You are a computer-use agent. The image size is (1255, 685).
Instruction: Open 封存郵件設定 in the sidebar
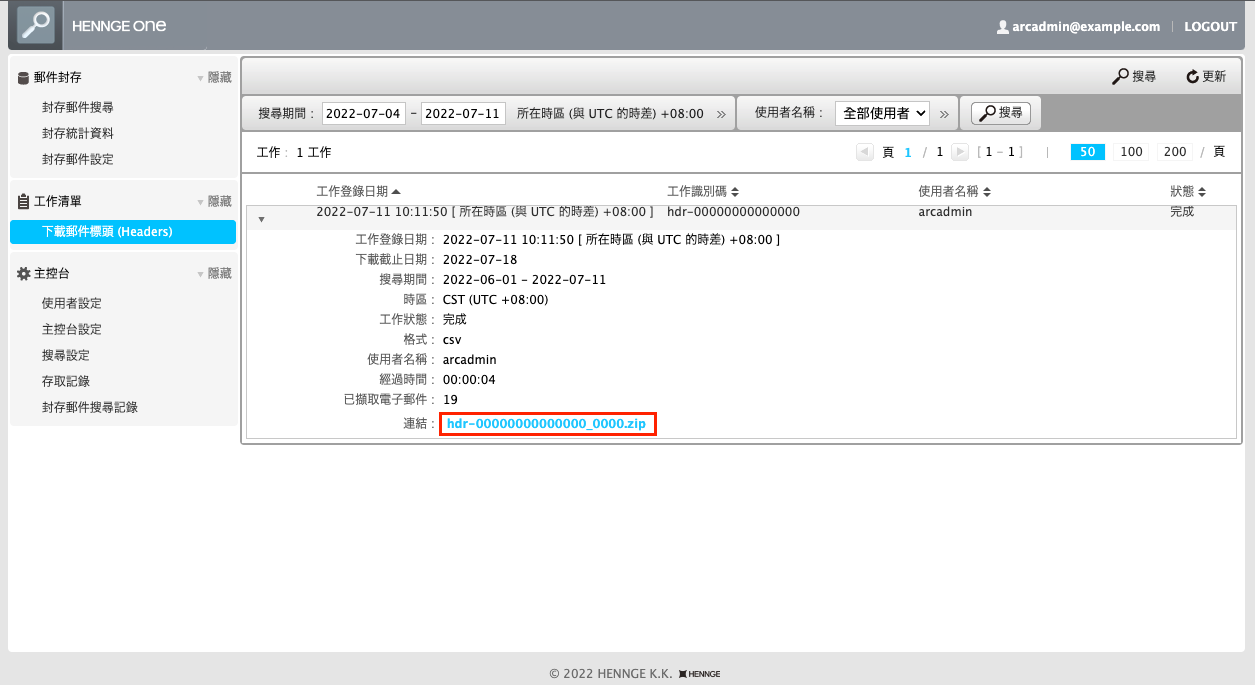click(78, 159)
